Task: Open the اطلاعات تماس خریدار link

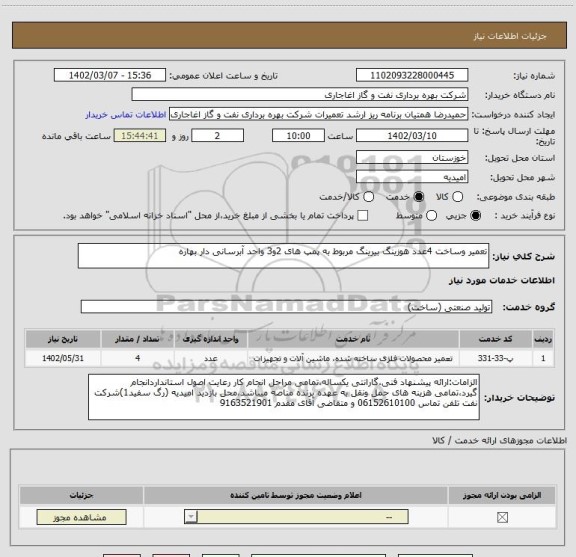Action: point(126,115)
